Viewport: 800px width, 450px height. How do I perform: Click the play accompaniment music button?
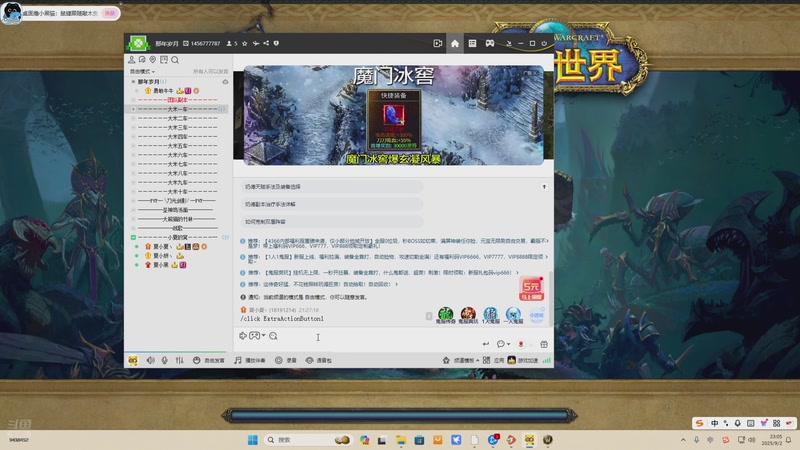coord(249,360)
